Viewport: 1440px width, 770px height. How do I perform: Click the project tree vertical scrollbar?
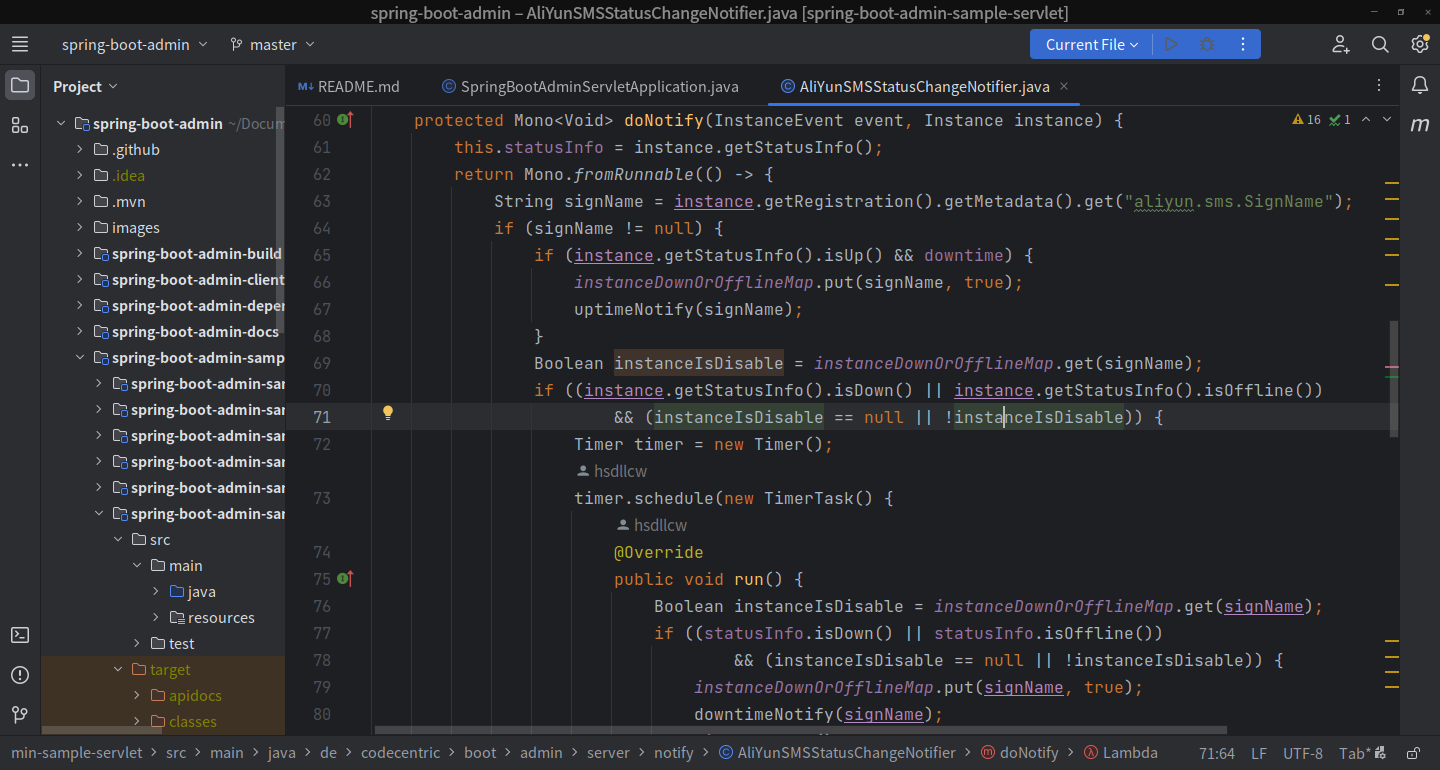(281, 220)
